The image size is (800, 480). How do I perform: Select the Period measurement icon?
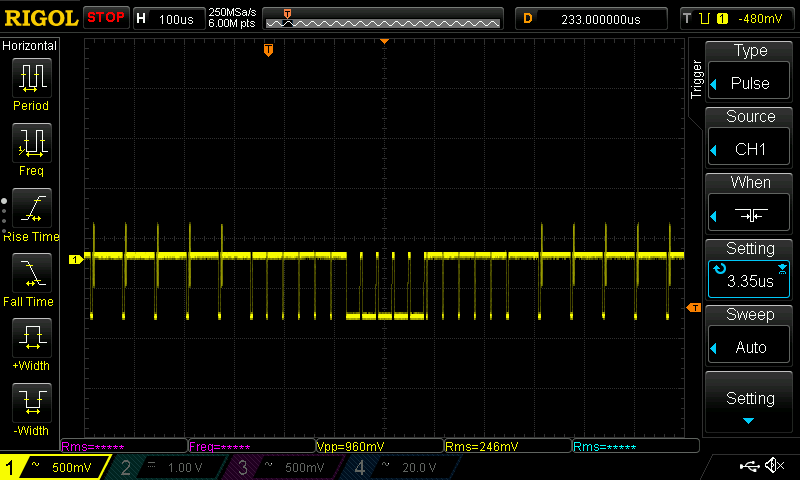point(31,81)
